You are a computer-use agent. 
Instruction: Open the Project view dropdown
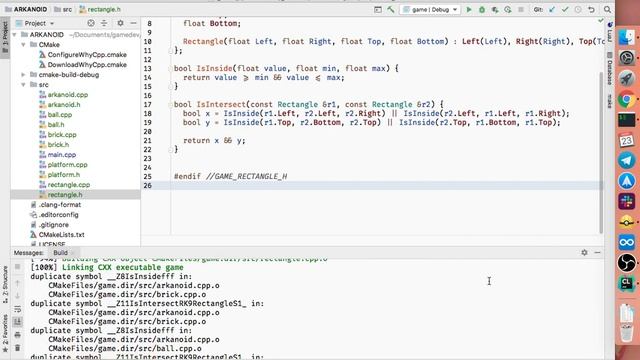click(35, 23)
